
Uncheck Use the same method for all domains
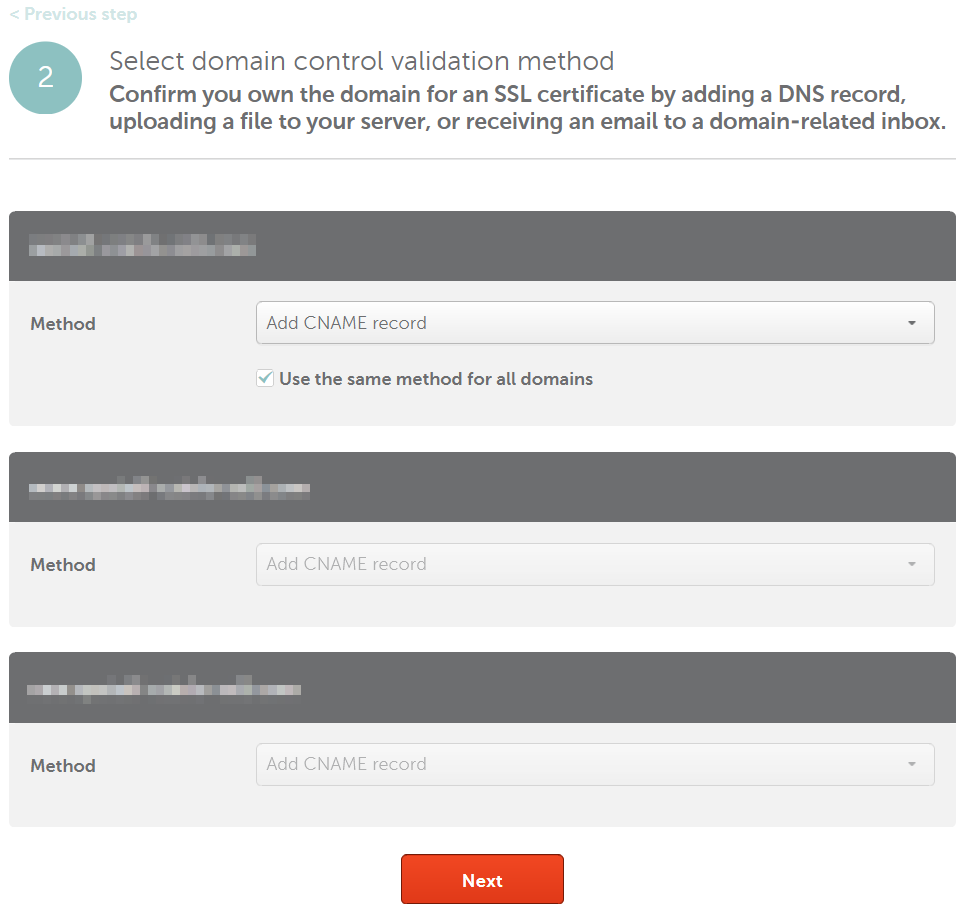pyautogui.click(x=265, y=378)
